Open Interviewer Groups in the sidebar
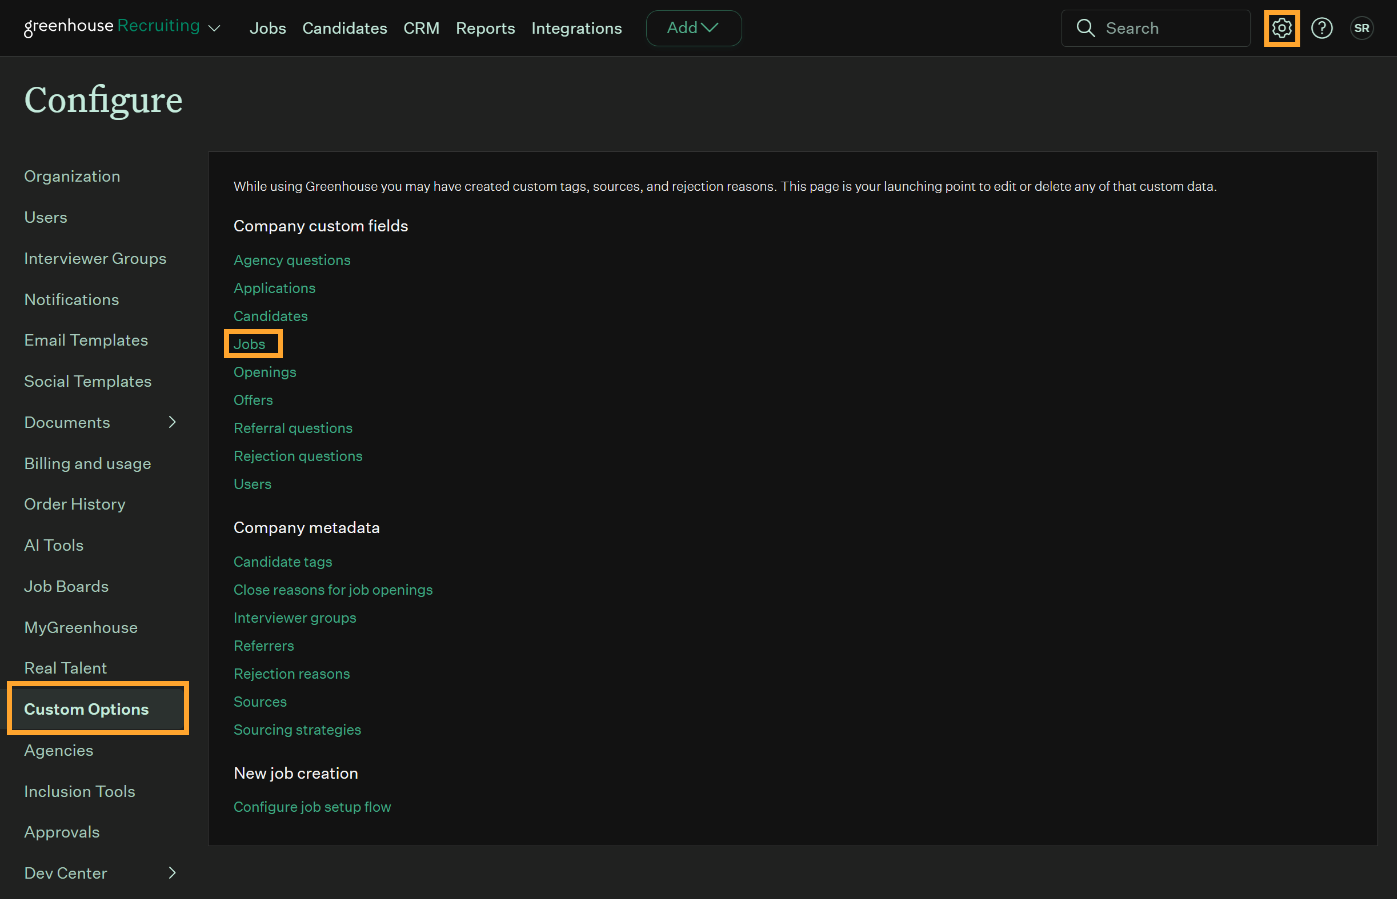 [x=95, y=258]
